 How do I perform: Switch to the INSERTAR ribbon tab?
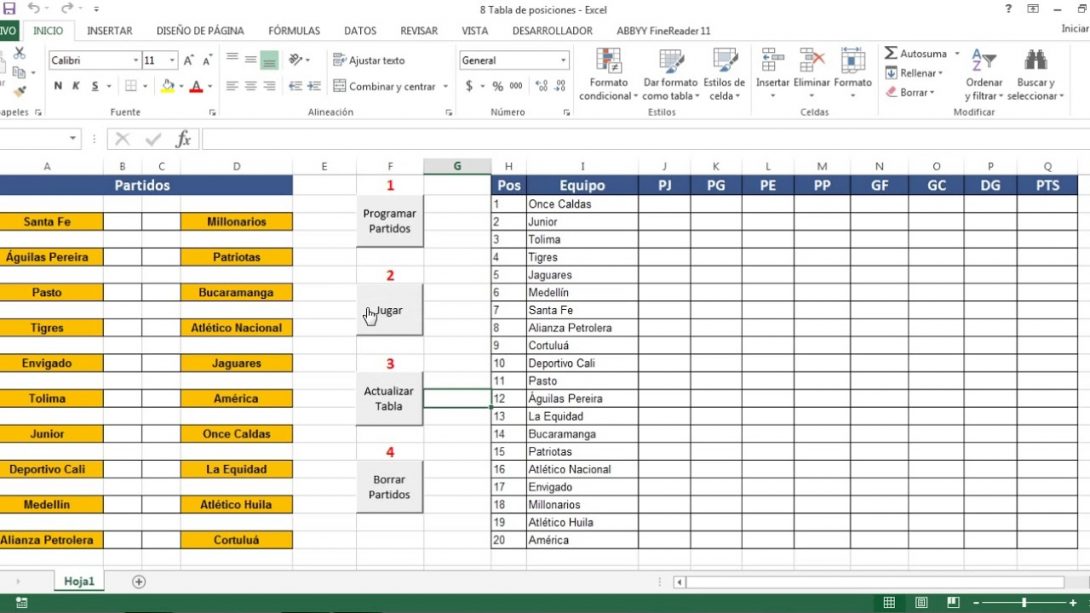[x=110, y=30]
